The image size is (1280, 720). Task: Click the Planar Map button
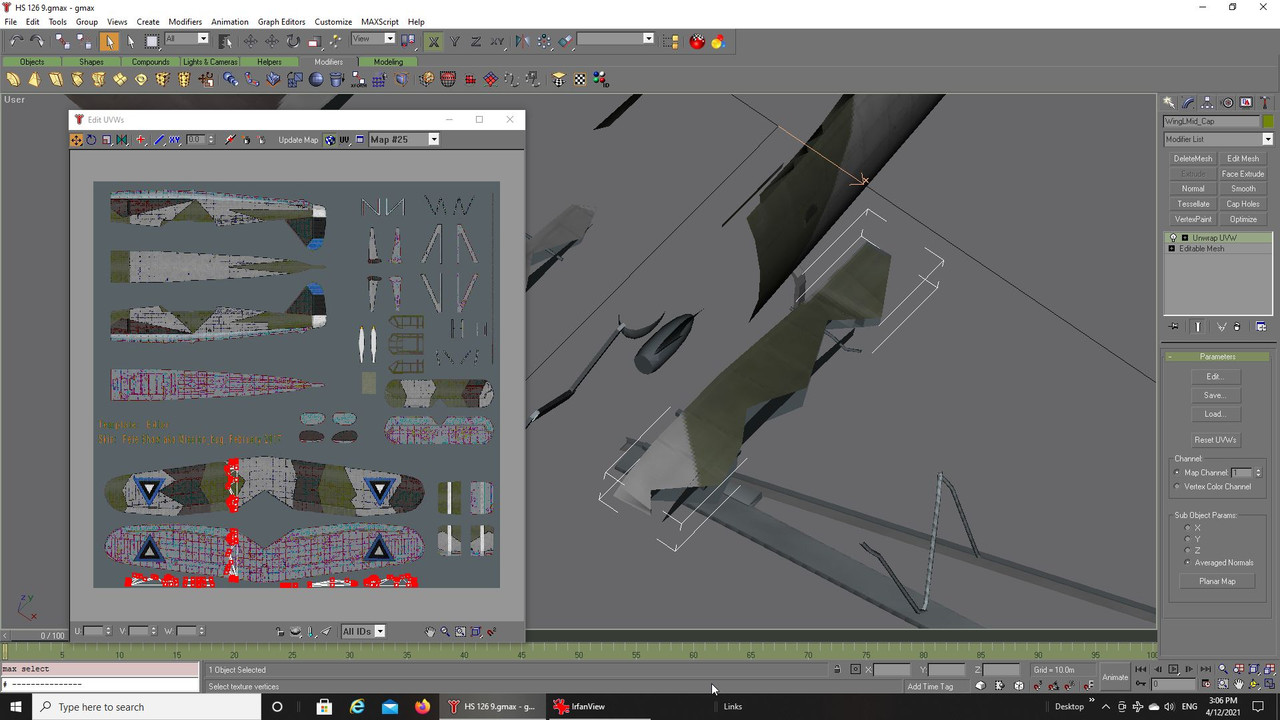[x=1216, y=581]
